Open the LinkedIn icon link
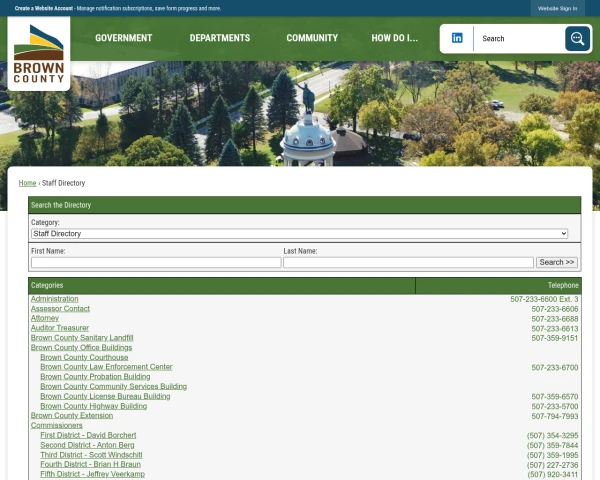Viewport: 600px width, 480px height. (x=457, y=38)
